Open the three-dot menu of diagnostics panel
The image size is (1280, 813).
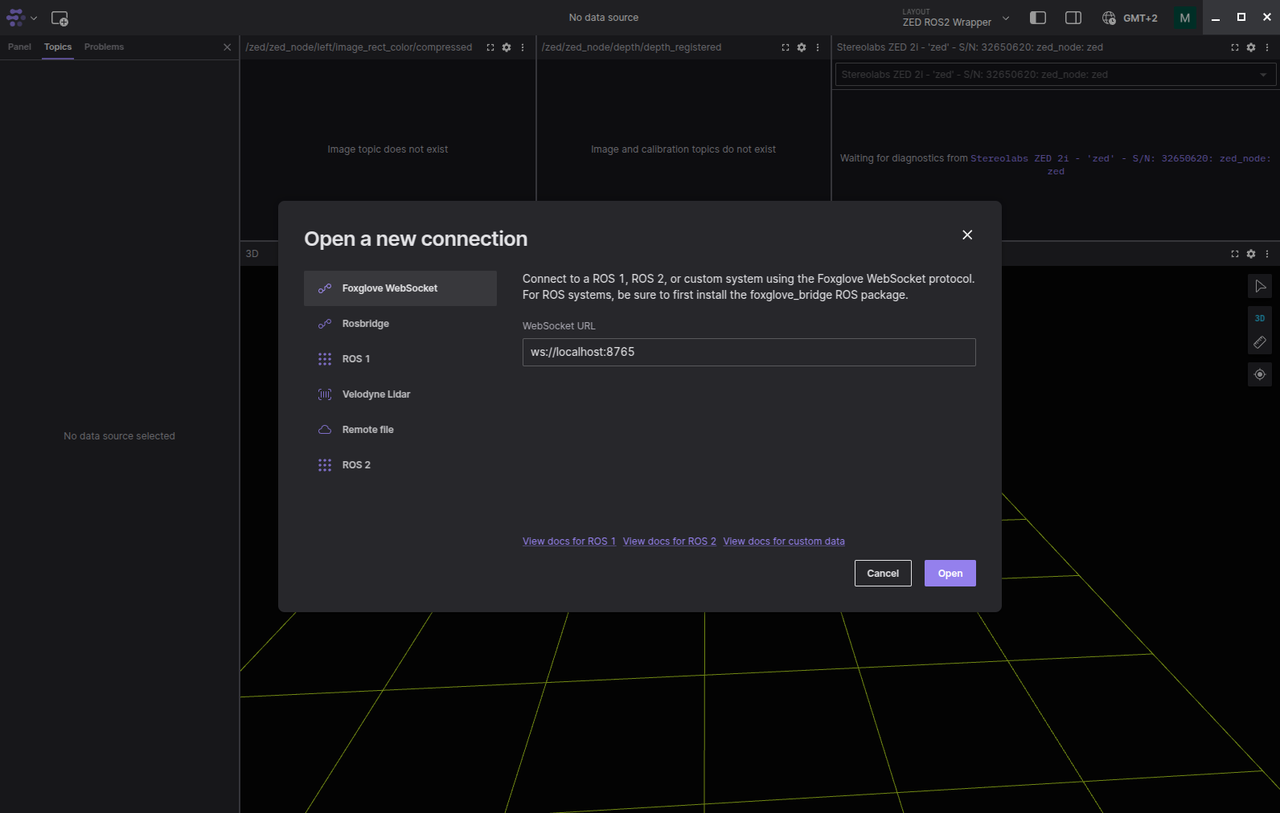click(1266, 47)
